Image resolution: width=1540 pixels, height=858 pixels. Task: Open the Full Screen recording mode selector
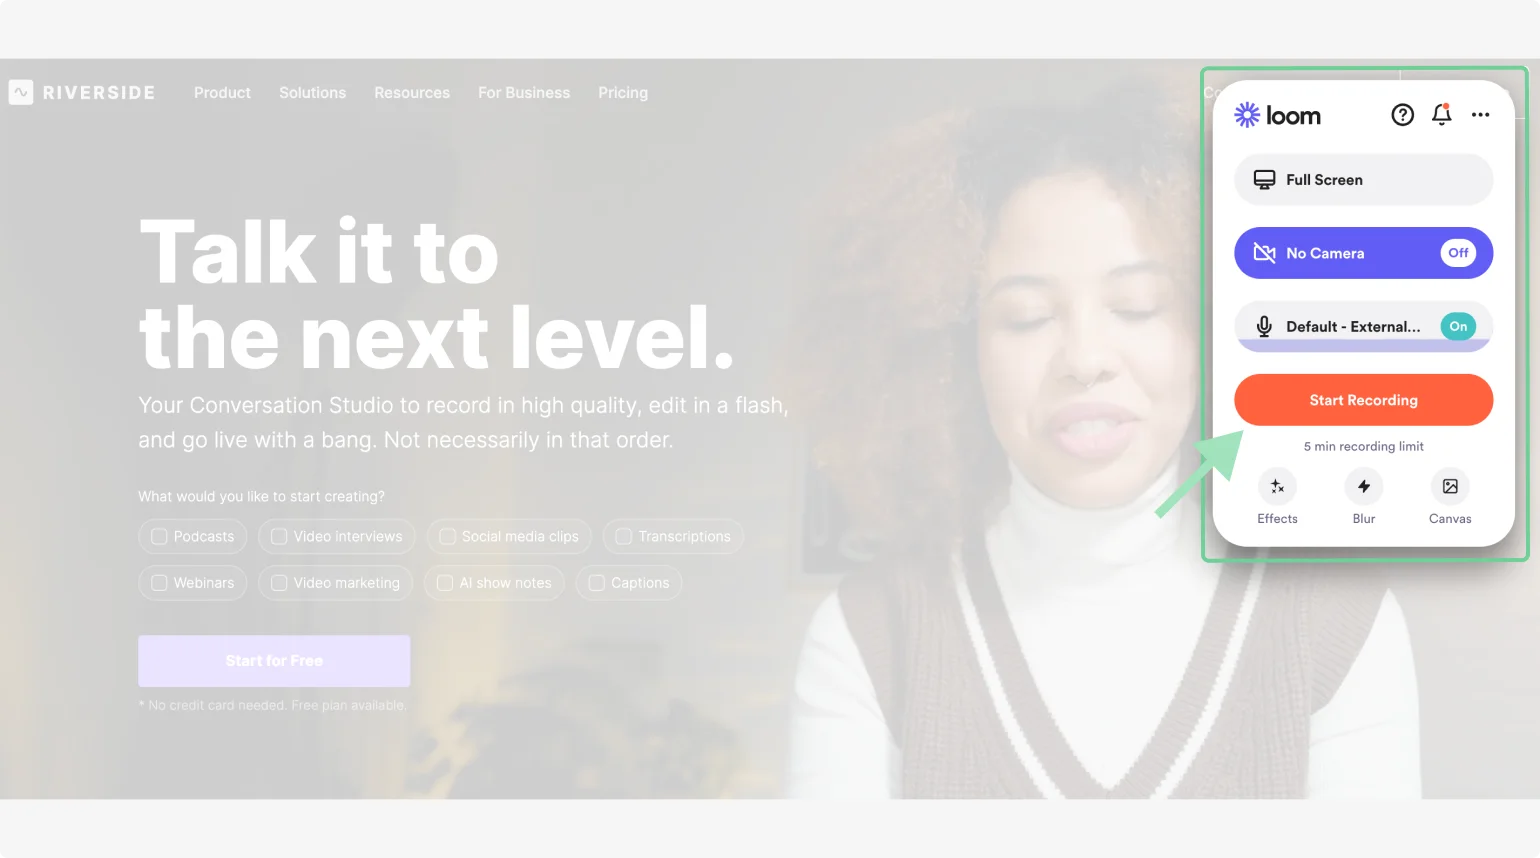click(x=1363, y=180)
